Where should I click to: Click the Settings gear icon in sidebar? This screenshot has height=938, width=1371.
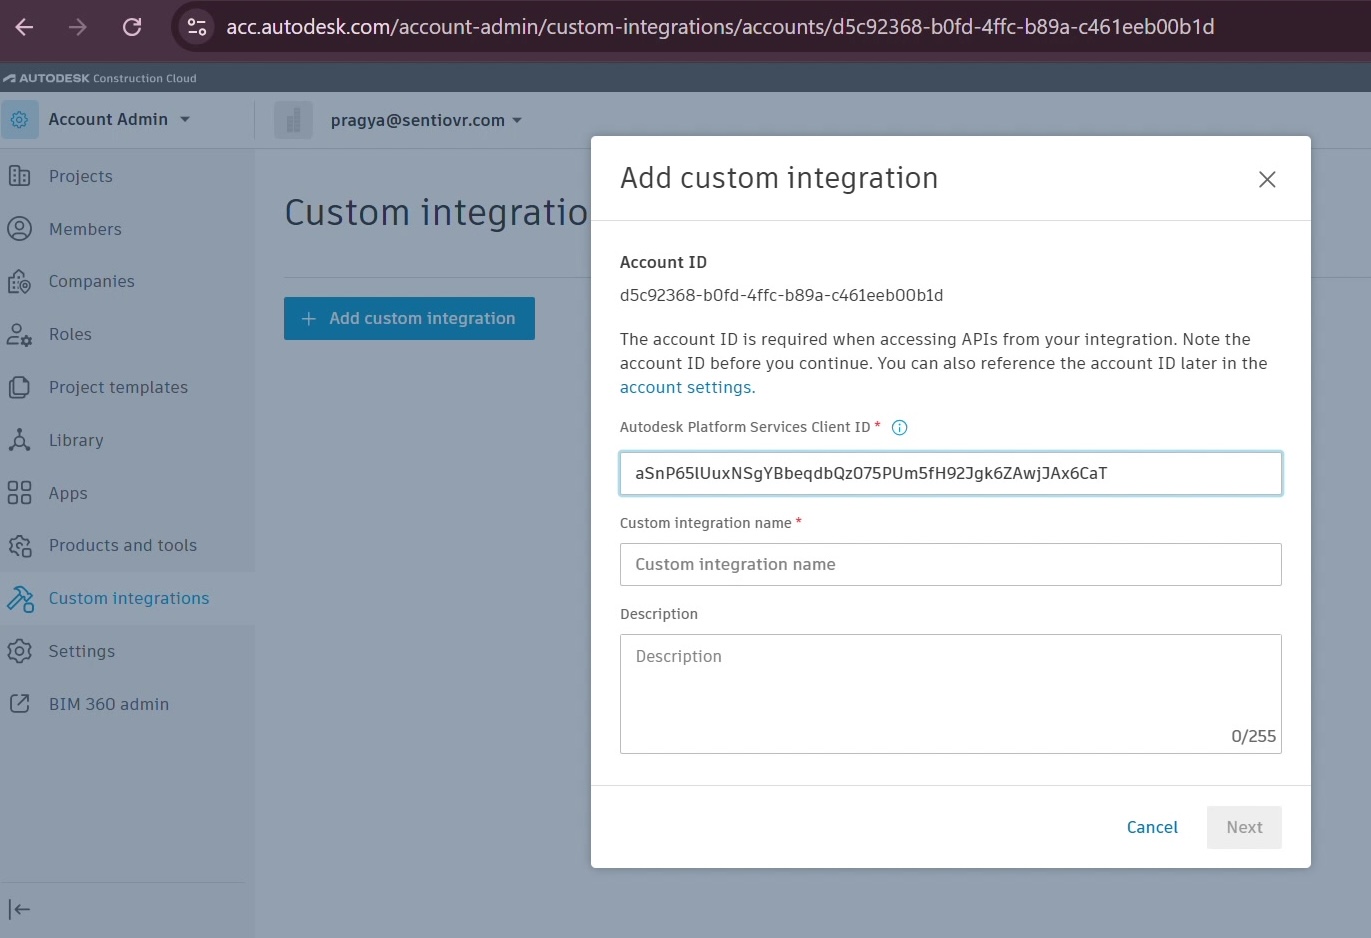(x=20, y=651)
